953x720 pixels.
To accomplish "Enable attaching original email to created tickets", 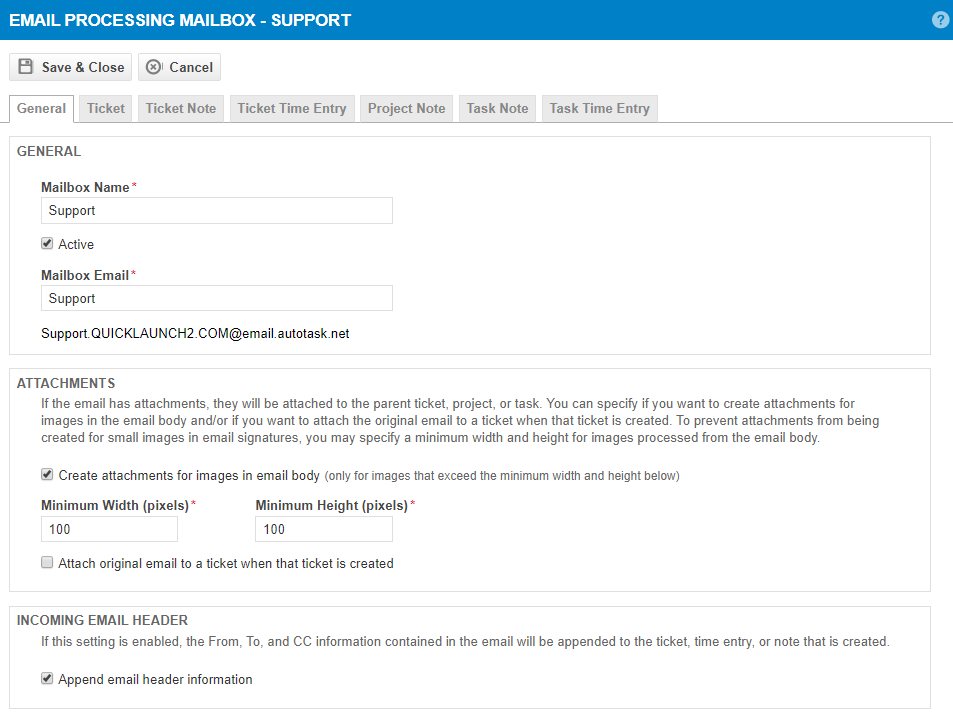I will (46, 562).
